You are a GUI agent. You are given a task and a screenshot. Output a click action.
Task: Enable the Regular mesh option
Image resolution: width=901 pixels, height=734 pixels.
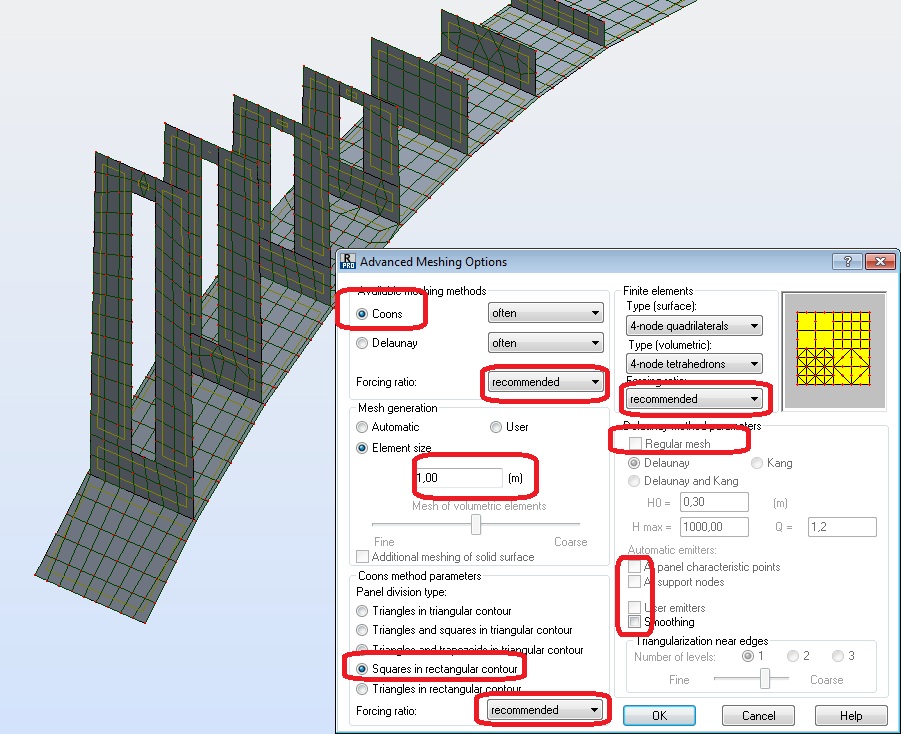click(634, 443)
